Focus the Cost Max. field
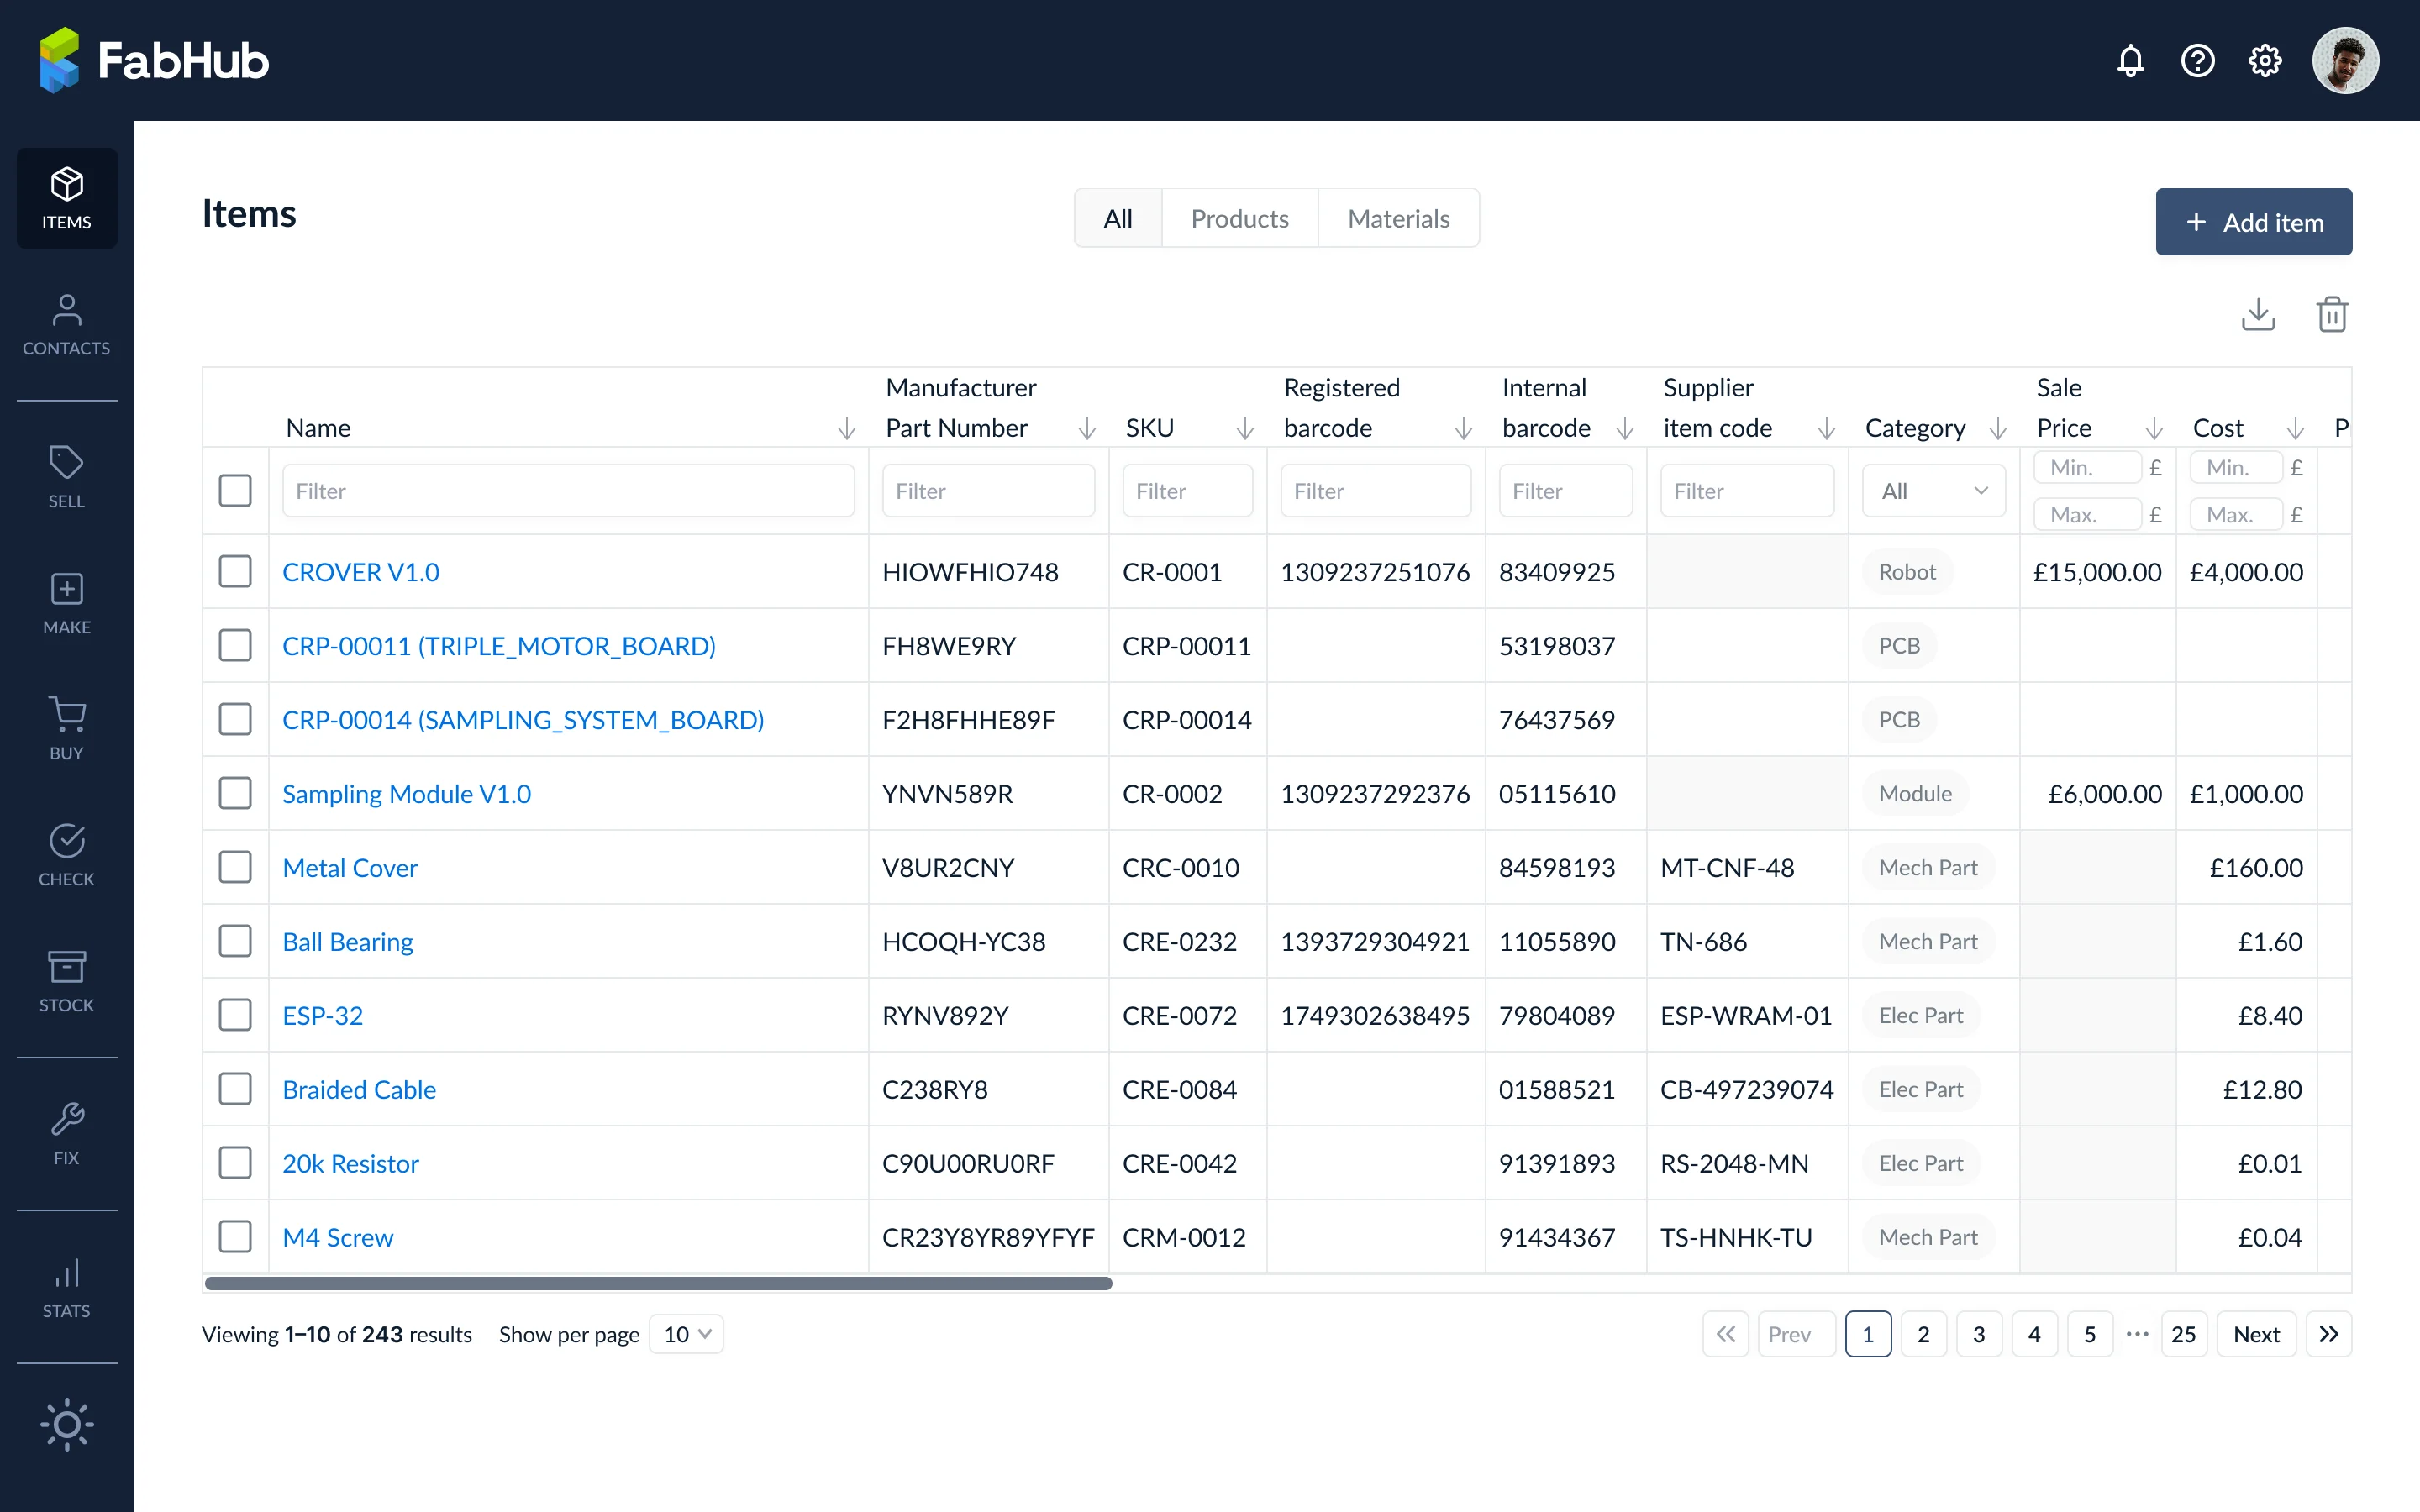Image resolution: width=2420 pixels, height=1512 pixels. point(2236,514)
